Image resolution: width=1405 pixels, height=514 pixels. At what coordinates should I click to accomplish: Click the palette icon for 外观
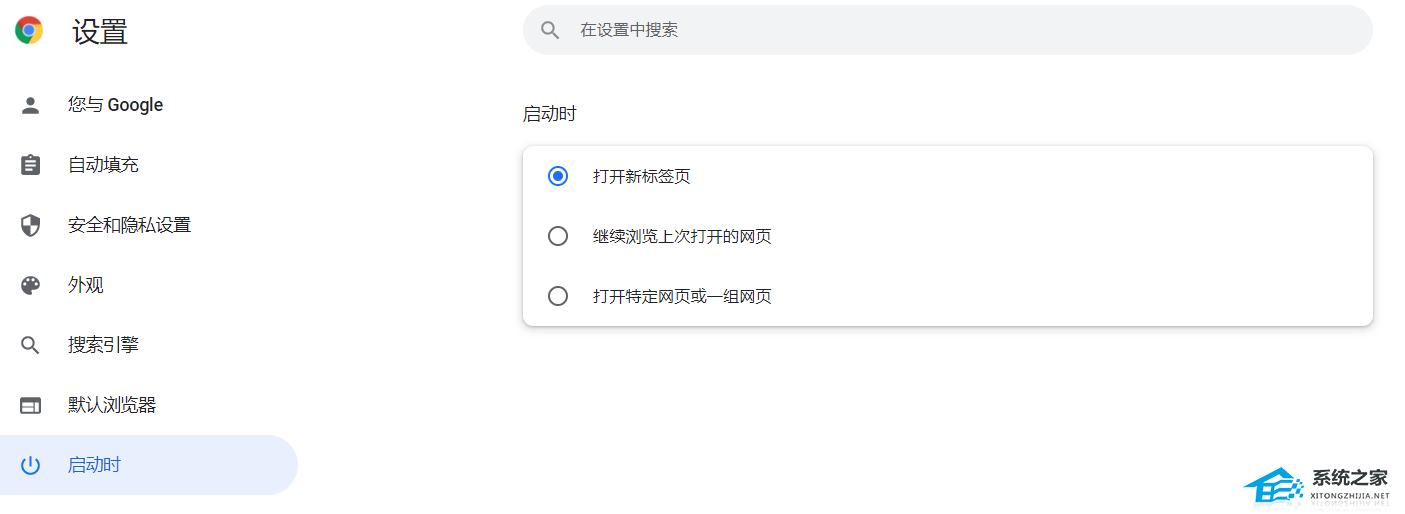coord(31,285)
